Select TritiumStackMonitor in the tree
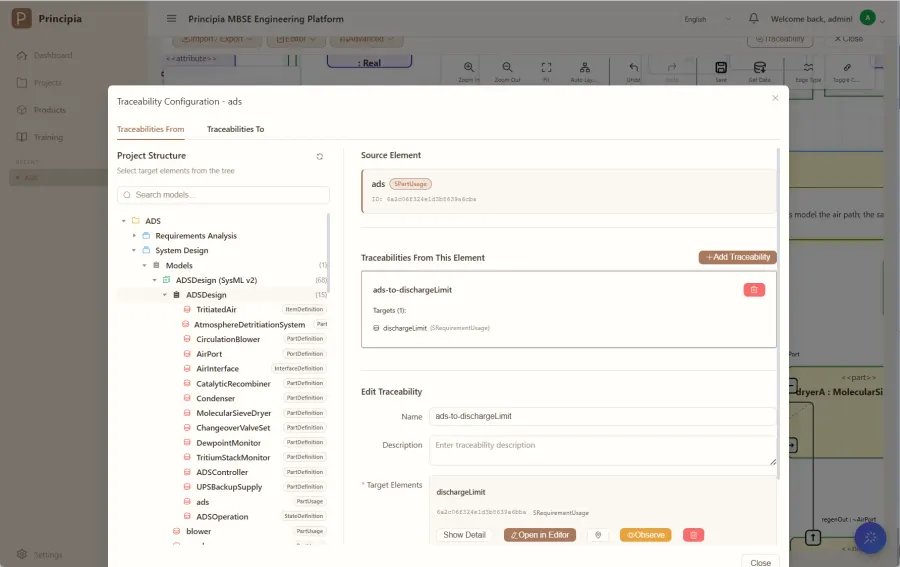900x567 pixels. tap(233, 457)
